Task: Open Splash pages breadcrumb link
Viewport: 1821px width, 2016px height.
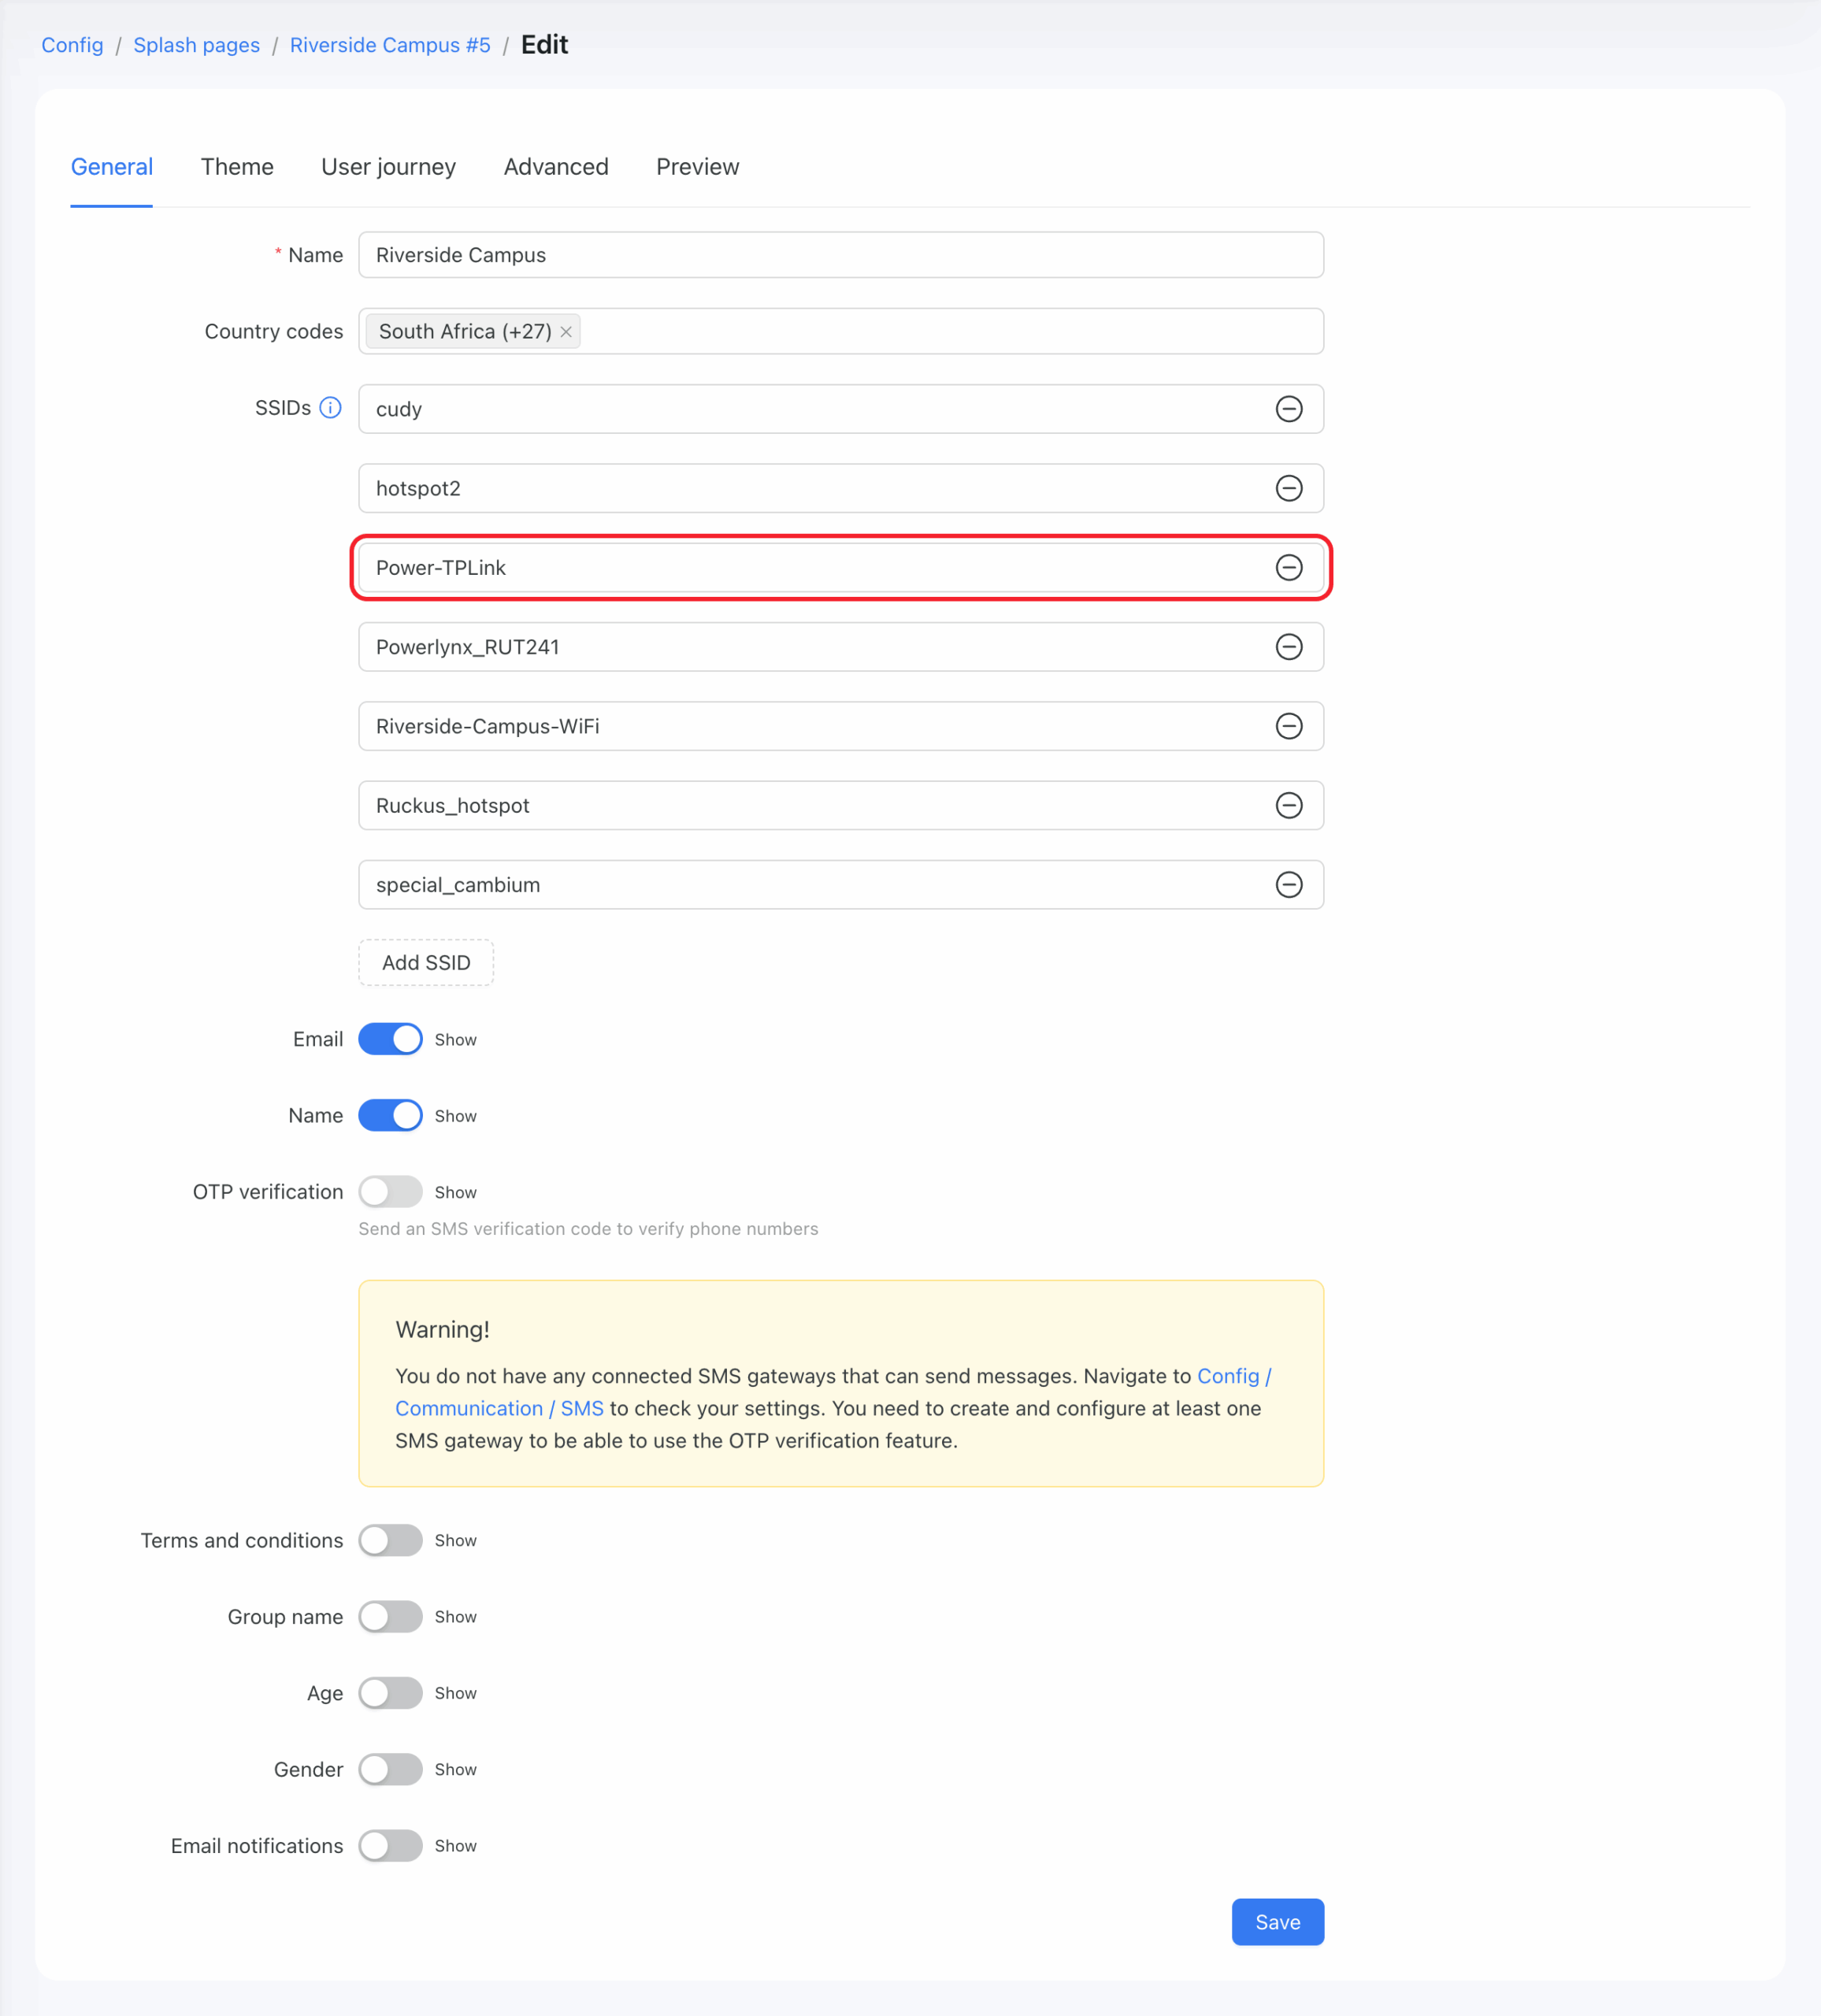Action: [x=196, y=45]
